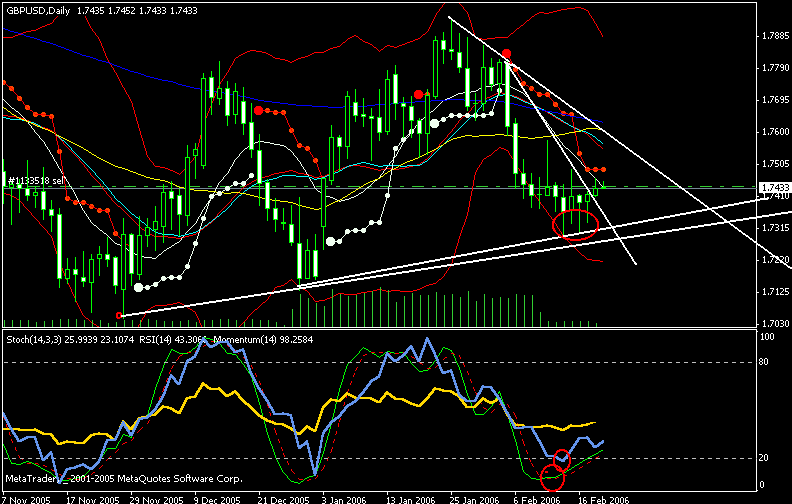Click the 1.7125 price axis label

(x=775, y=292)
